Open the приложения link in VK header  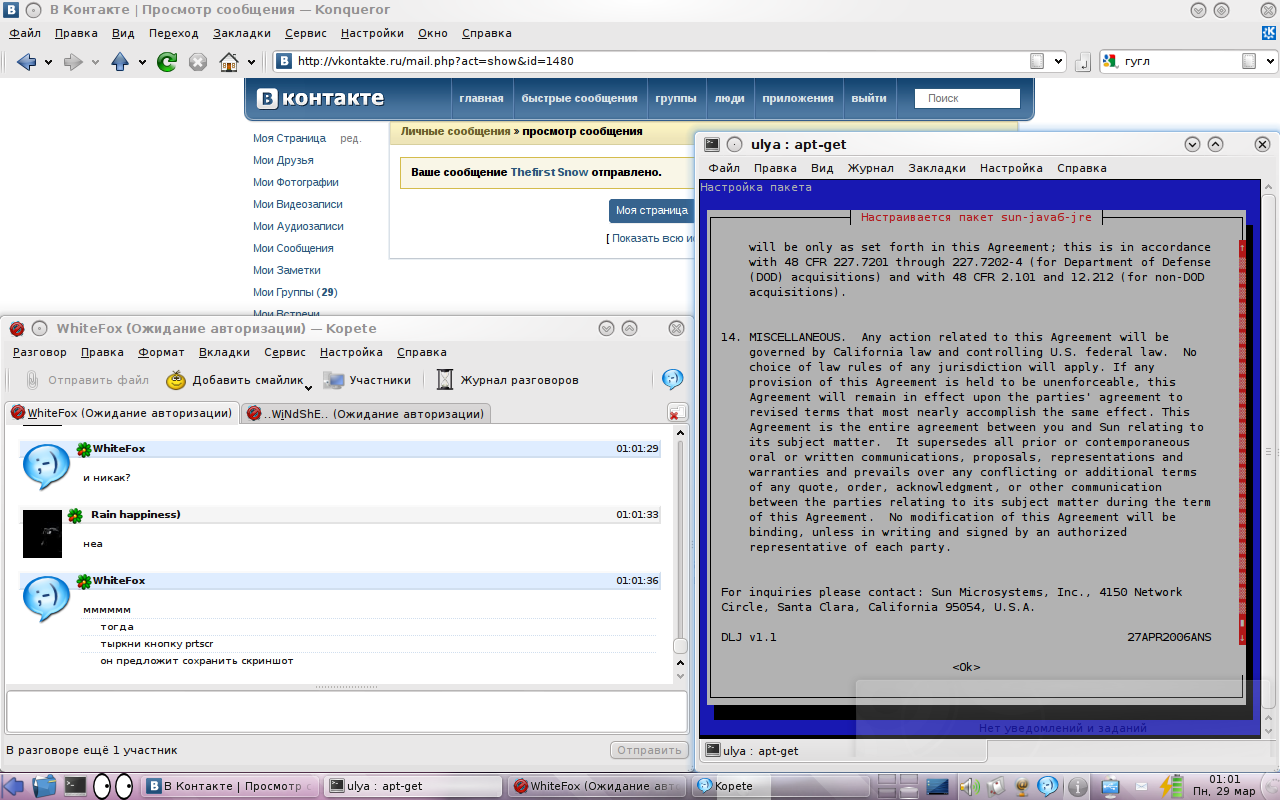[x=798, y=98]
